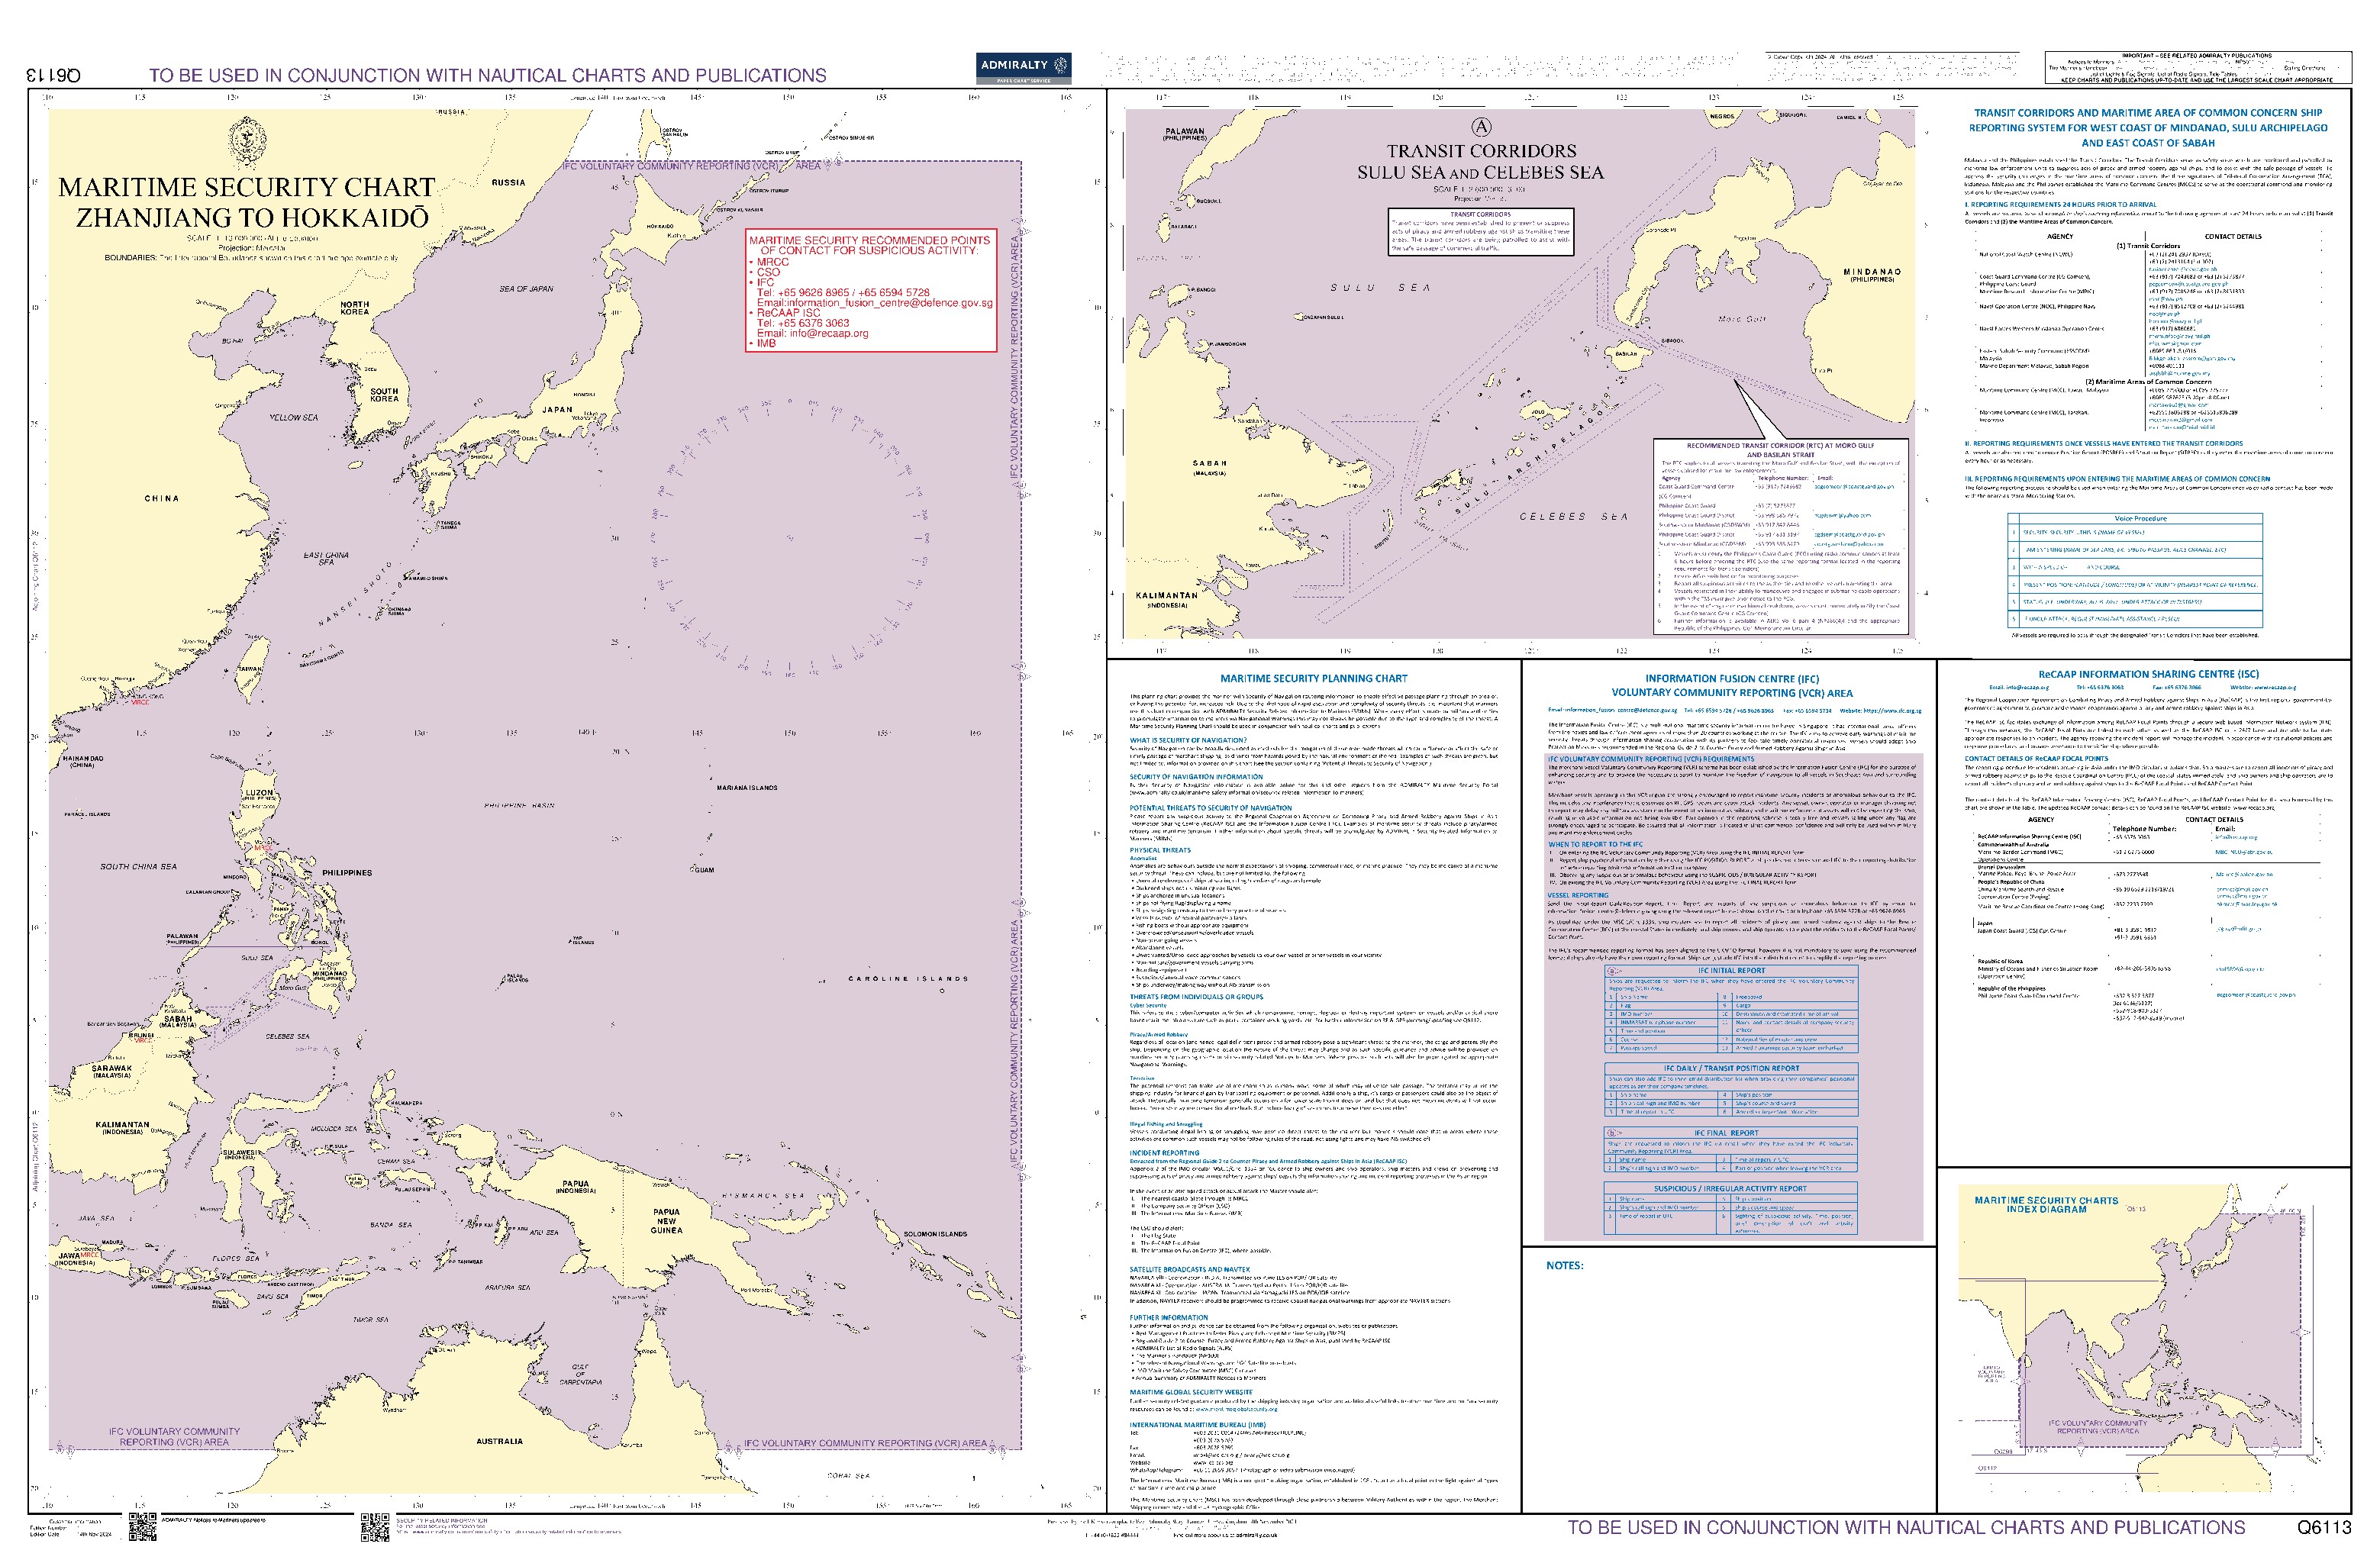The image size is (2380, 1547).
Task: Click the Transit Corridors Sulu Sea inset title
Action: (1480, 162)
